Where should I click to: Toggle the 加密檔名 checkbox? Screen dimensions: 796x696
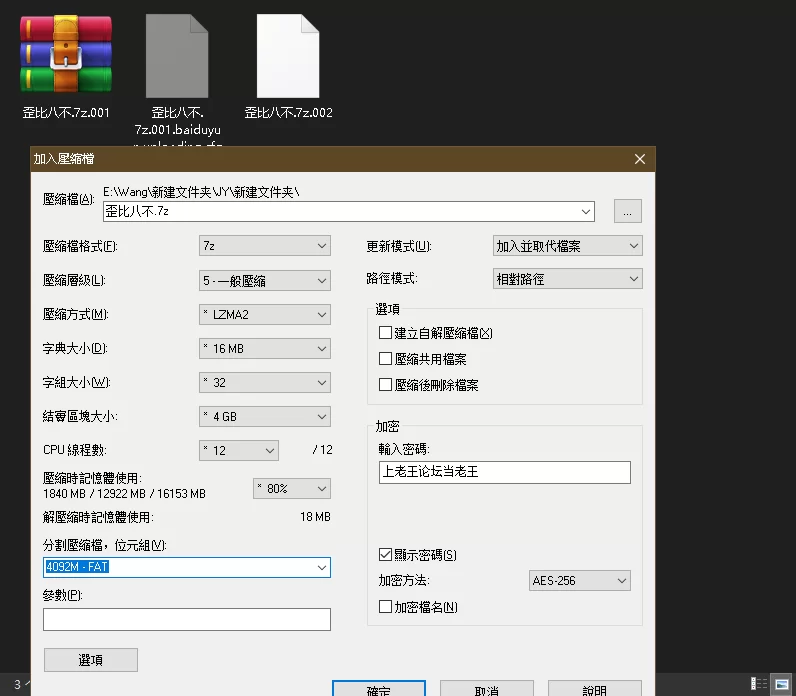click(386, 607)
